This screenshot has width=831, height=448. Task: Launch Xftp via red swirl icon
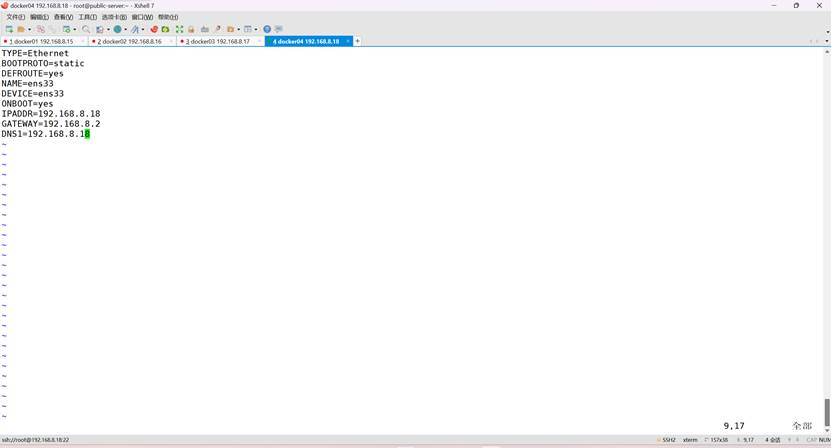[154, 29]
